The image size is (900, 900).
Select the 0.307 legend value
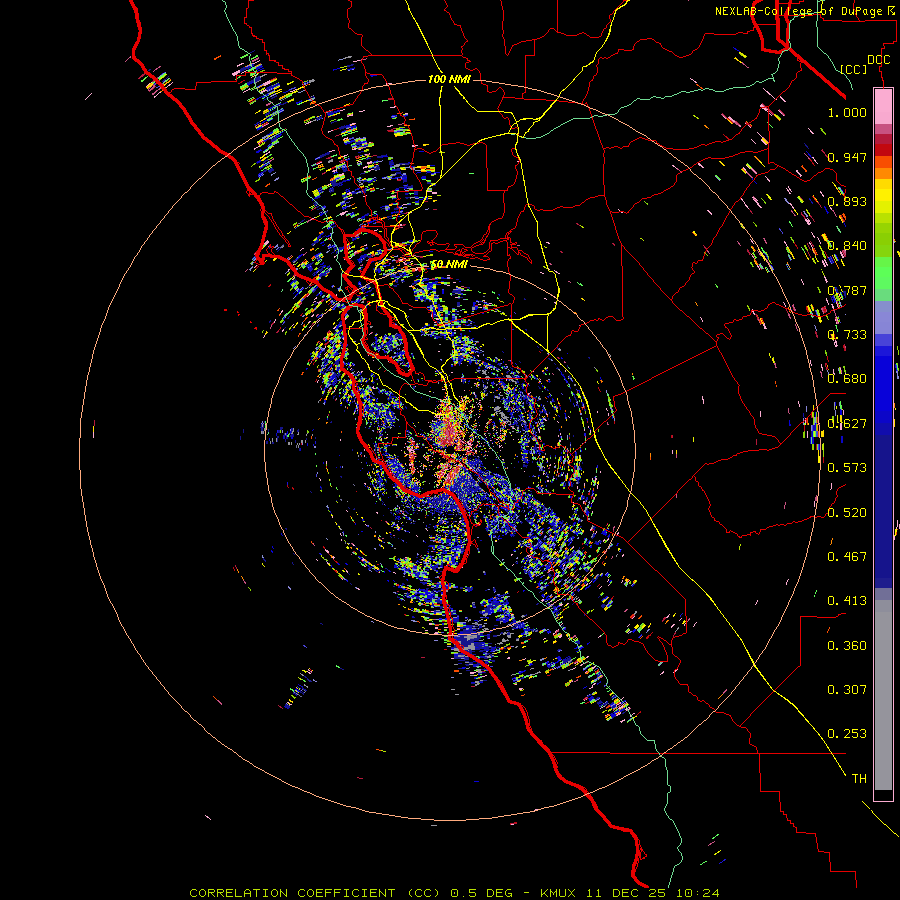pos(847,690)
